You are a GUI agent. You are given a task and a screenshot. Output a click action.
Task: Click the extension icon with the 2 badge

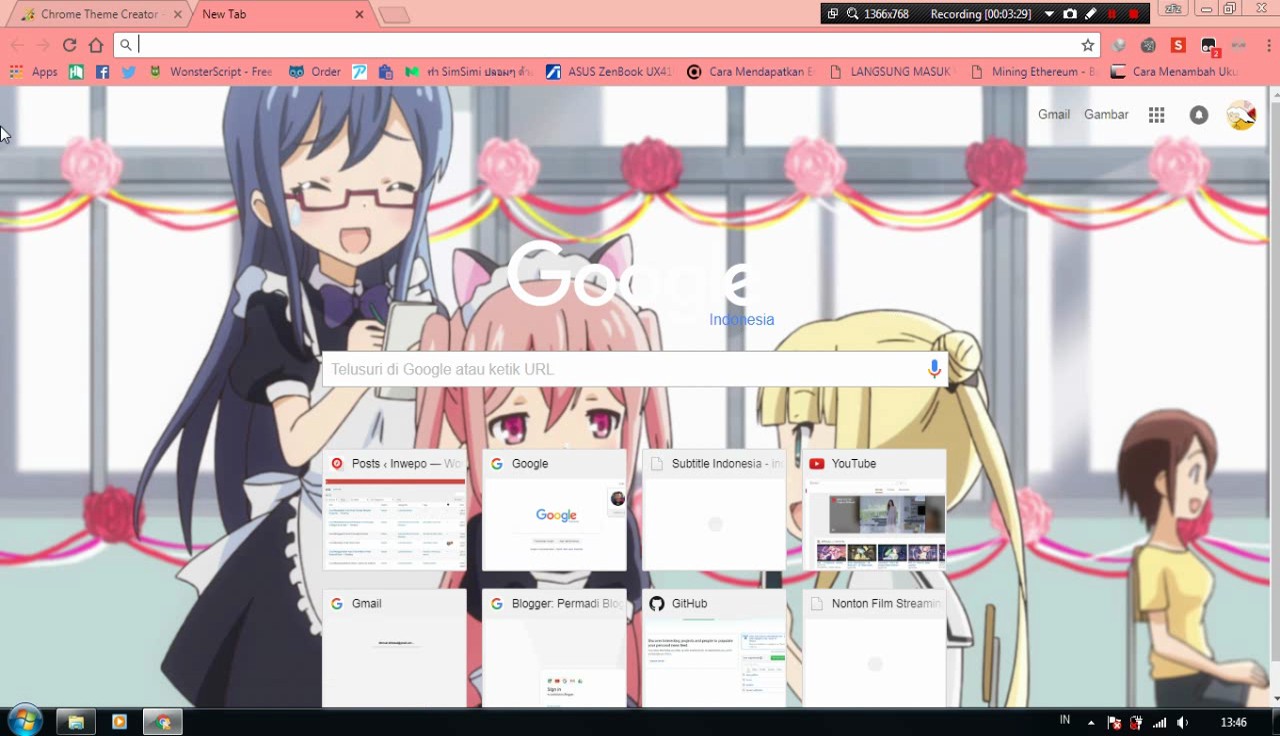(1209, 45)
